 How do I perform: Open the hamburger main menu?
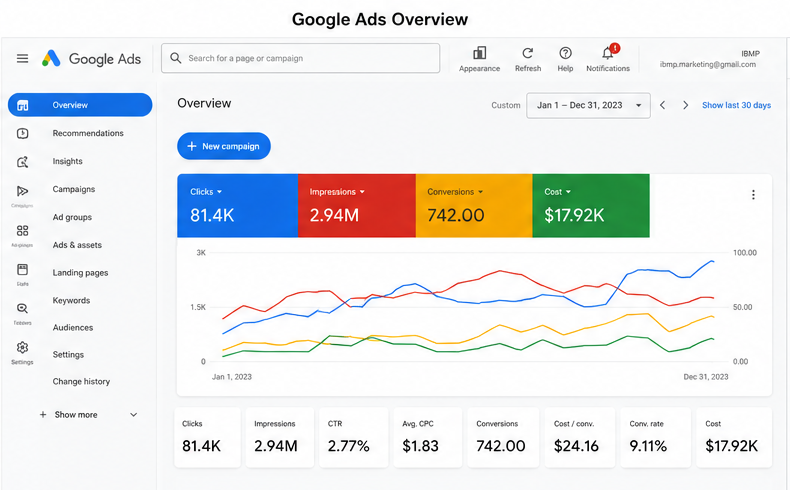pyautogui.click(x=22, y=58)
